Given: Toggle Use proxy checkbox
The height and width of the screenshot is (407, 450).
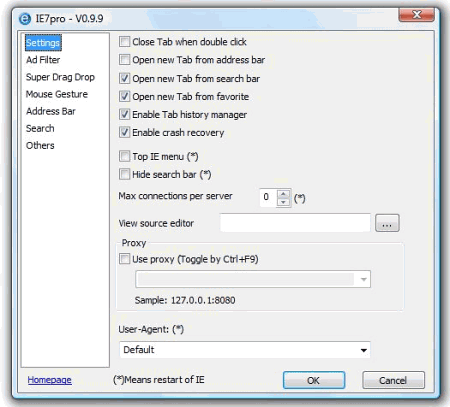Looking at the screenshot, I should (x=124, y=259).
